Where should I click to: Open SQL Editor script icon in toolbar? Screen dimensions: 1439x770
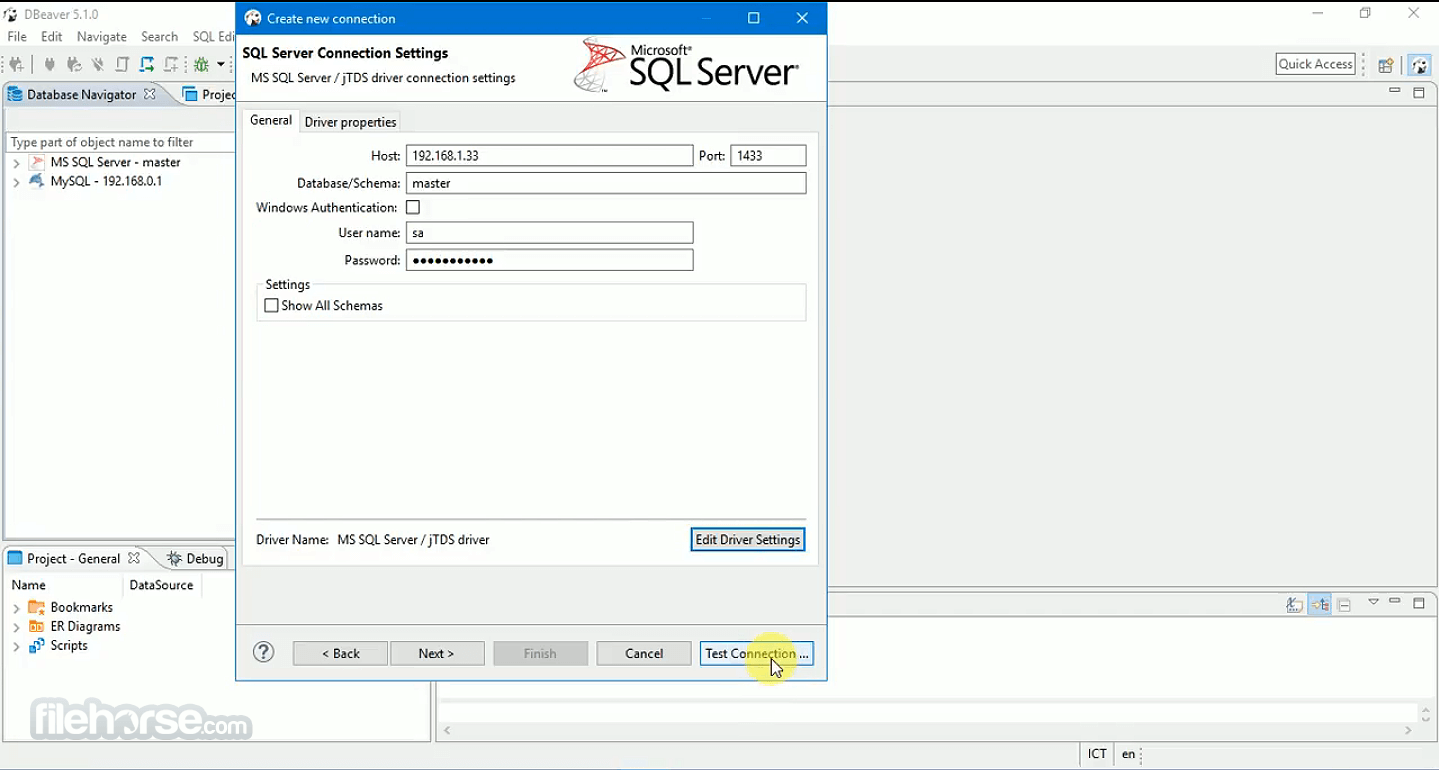tap(122, 65)
